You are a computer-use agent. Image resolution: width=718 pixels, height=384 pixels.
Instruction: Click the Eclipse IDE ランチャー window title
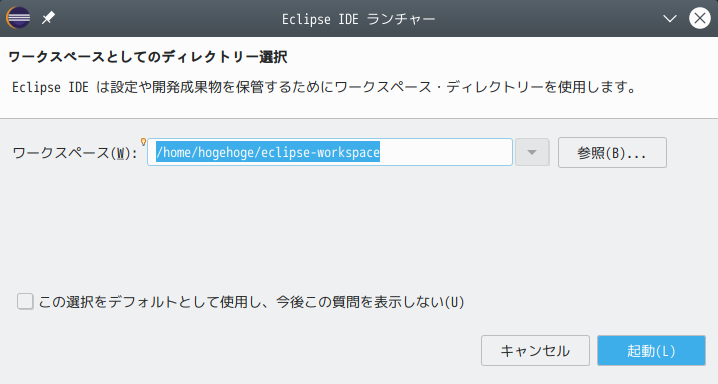click(359, 19)
